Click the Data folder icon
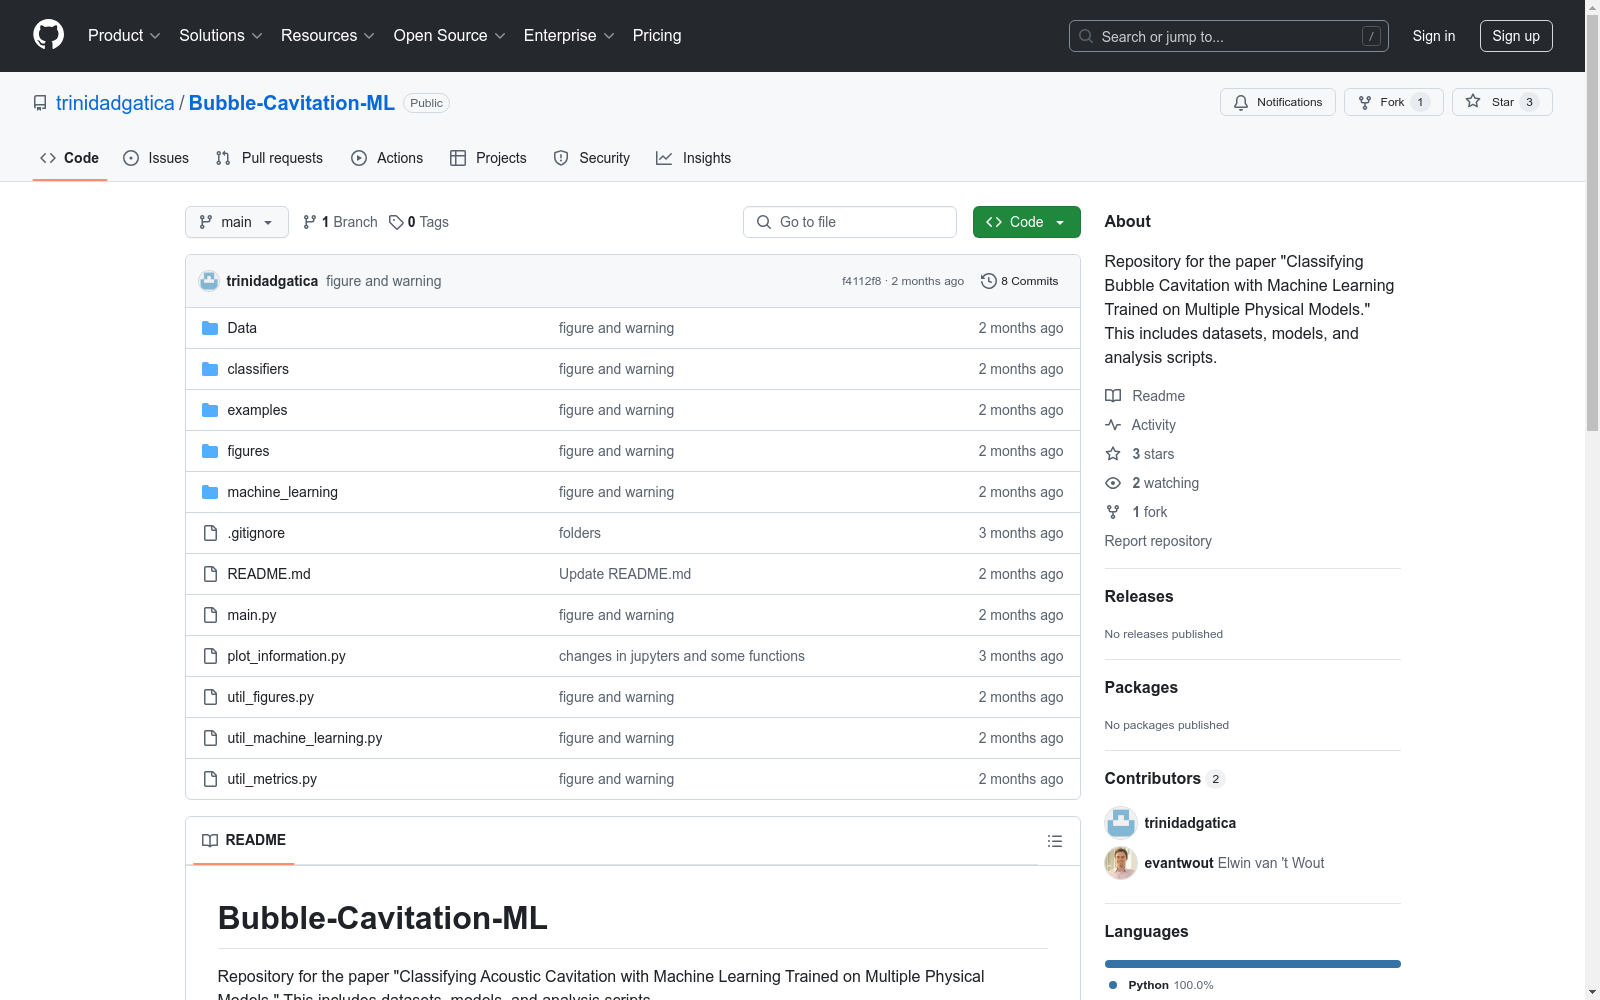The width and height of the screenshot is (1600, 1000). click(210, 328)
